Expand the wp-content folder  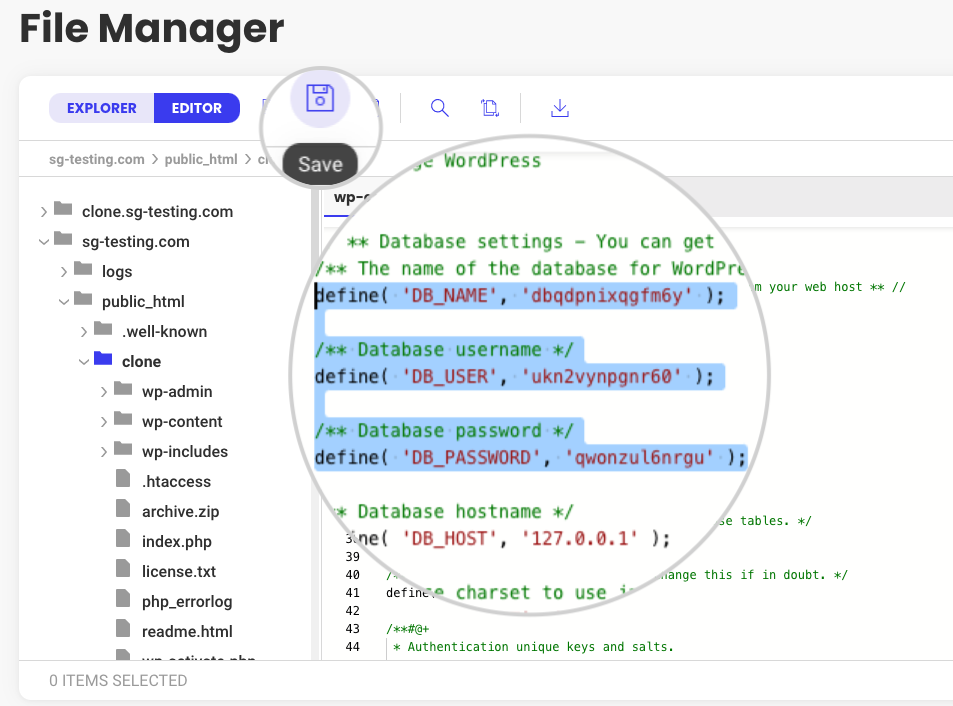click(x=104, y=422)
